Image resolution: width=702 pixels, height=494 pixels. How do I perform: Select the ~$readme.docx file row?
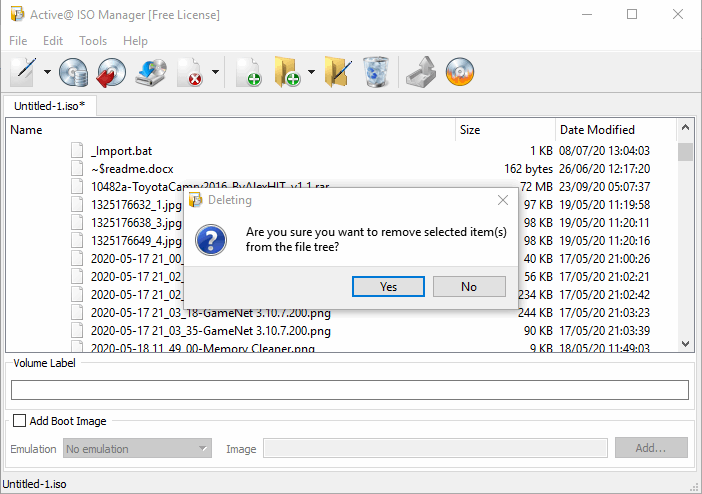click(x=341, y=169)
